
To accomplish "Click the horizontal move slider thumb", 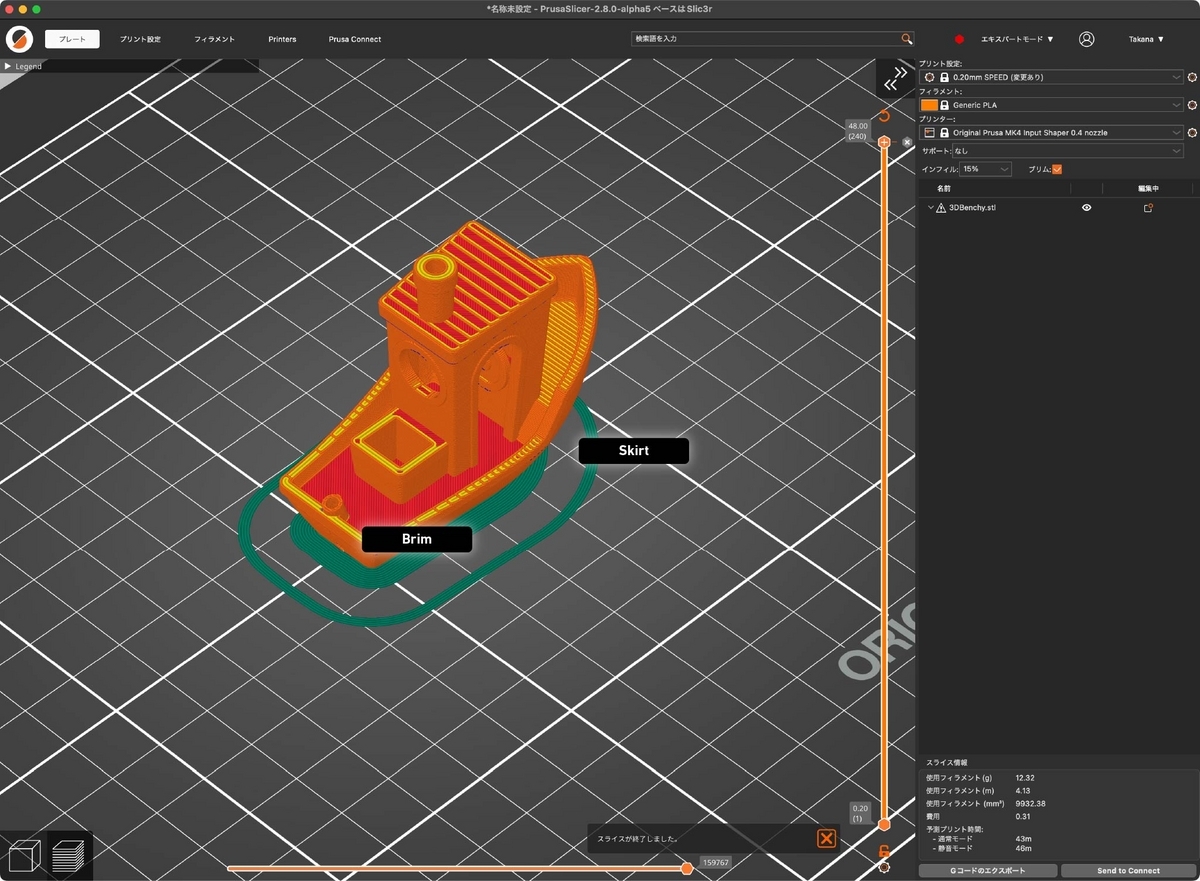I will pos(687,868).
